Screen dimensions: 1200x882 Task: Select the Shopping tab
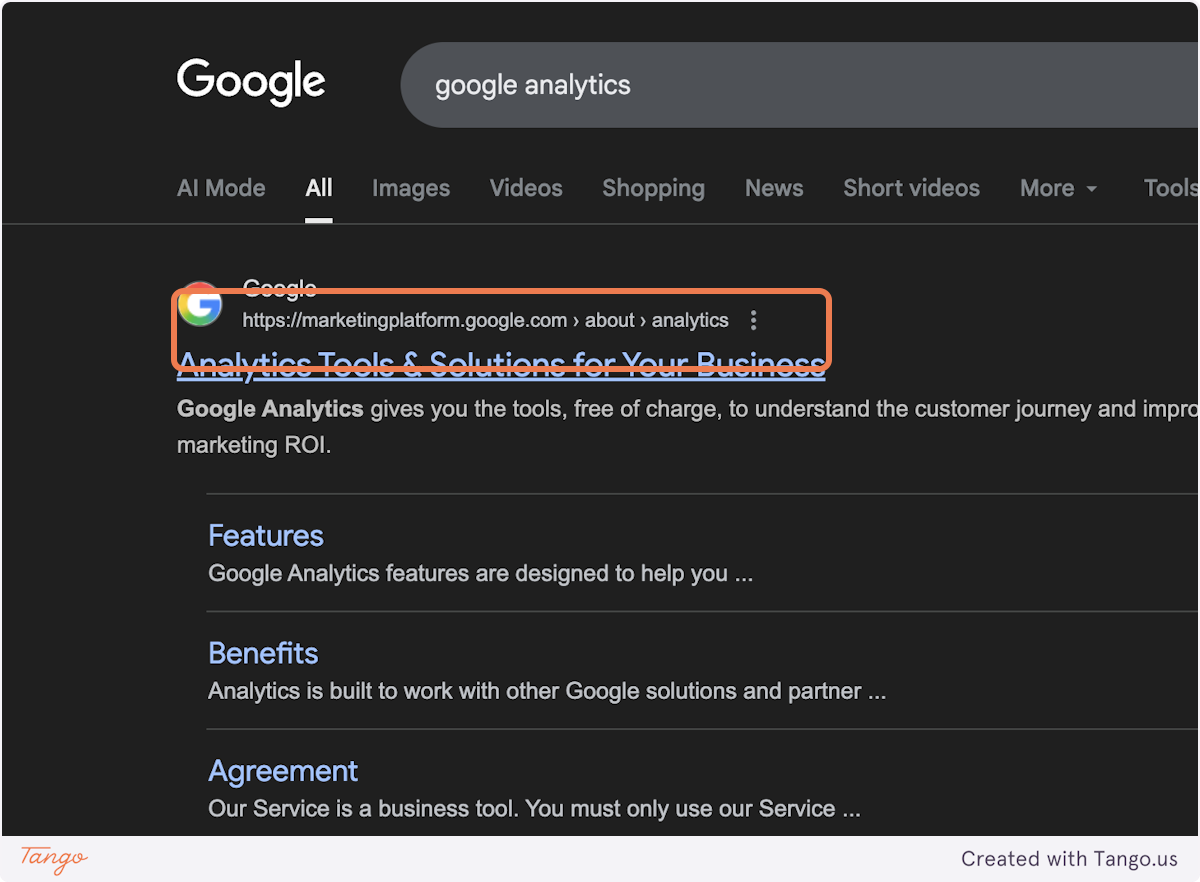pyautogui.click(x=653, y=188)
